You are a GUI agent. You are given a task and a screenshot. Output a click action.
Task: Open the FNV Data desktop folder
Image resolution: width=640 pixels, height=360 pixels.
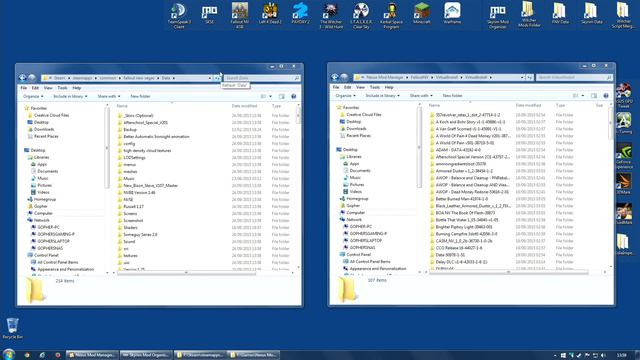click(x=560, y=13)
